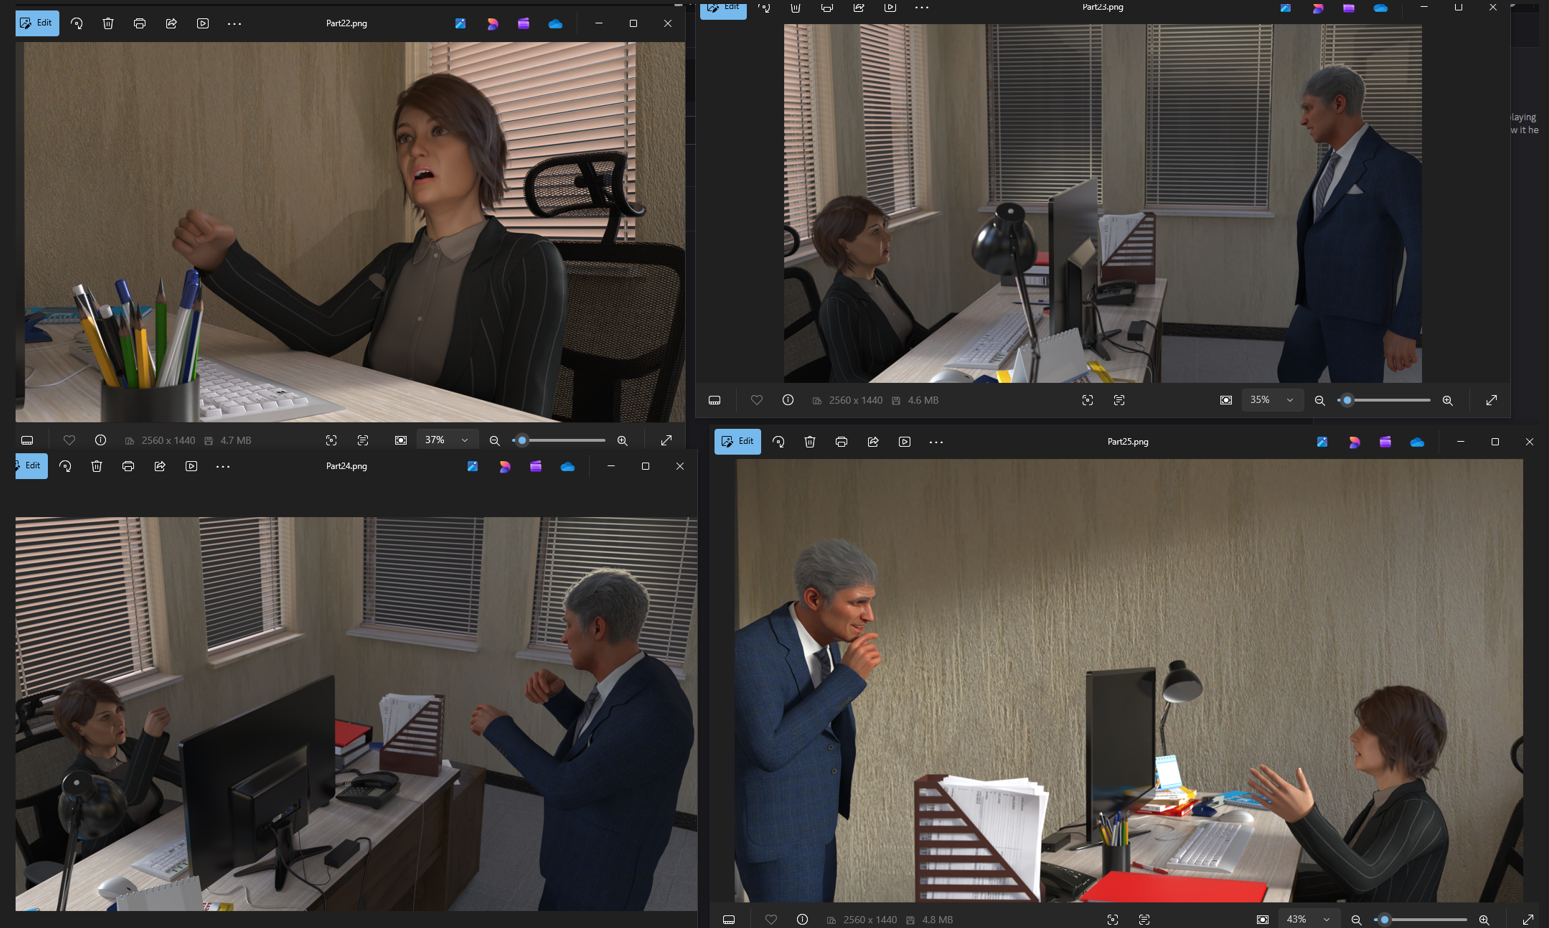Viewport: 1549px width, 928px height.
Task: Start slideshow in the Part24.png window
Action: [x=191, y=466]
